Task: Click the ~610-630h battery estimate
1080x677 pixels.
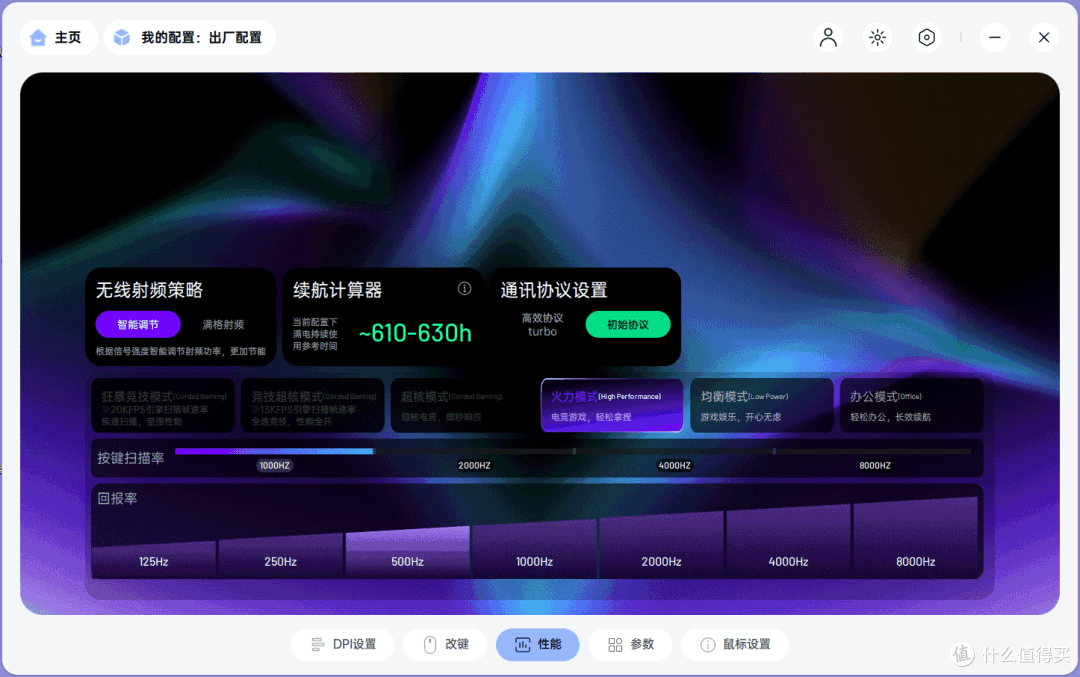Action: click(x=415, y=333)
